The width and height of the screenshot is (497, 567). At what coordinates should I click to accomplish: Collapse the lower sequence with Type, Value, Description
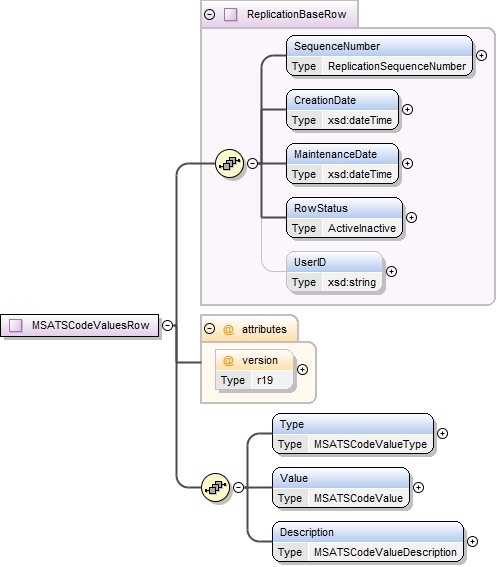click(238, 487)
